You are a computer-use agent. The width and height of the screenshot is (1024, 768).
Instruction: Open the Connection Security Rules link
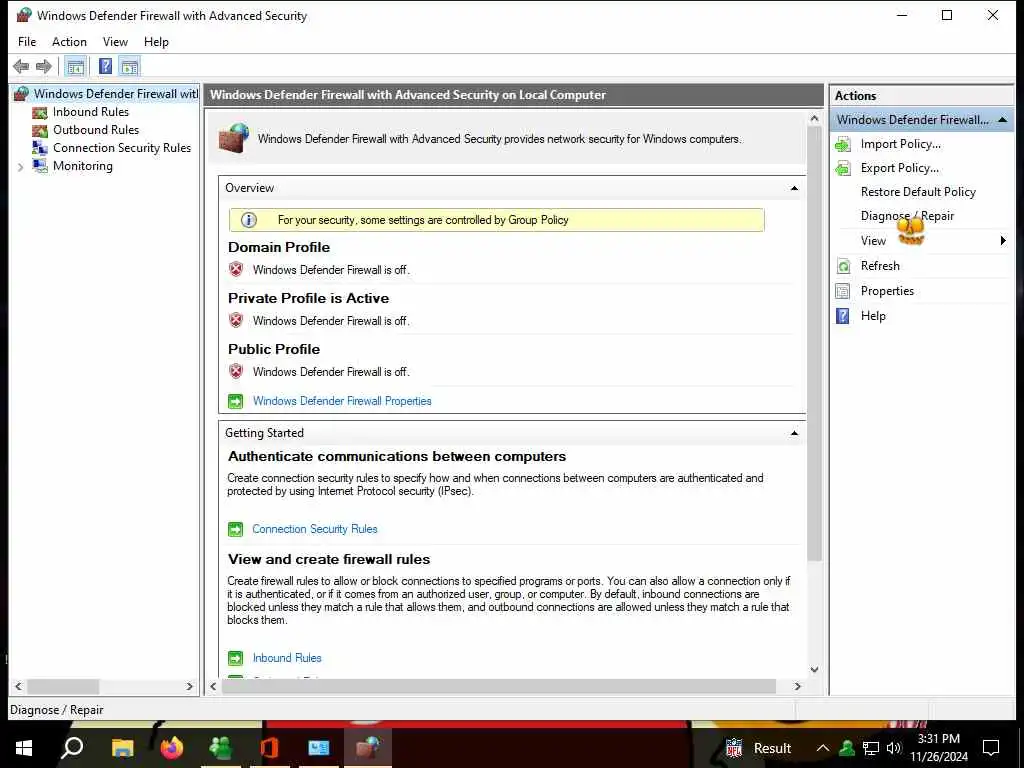click(x=315, y=529)
